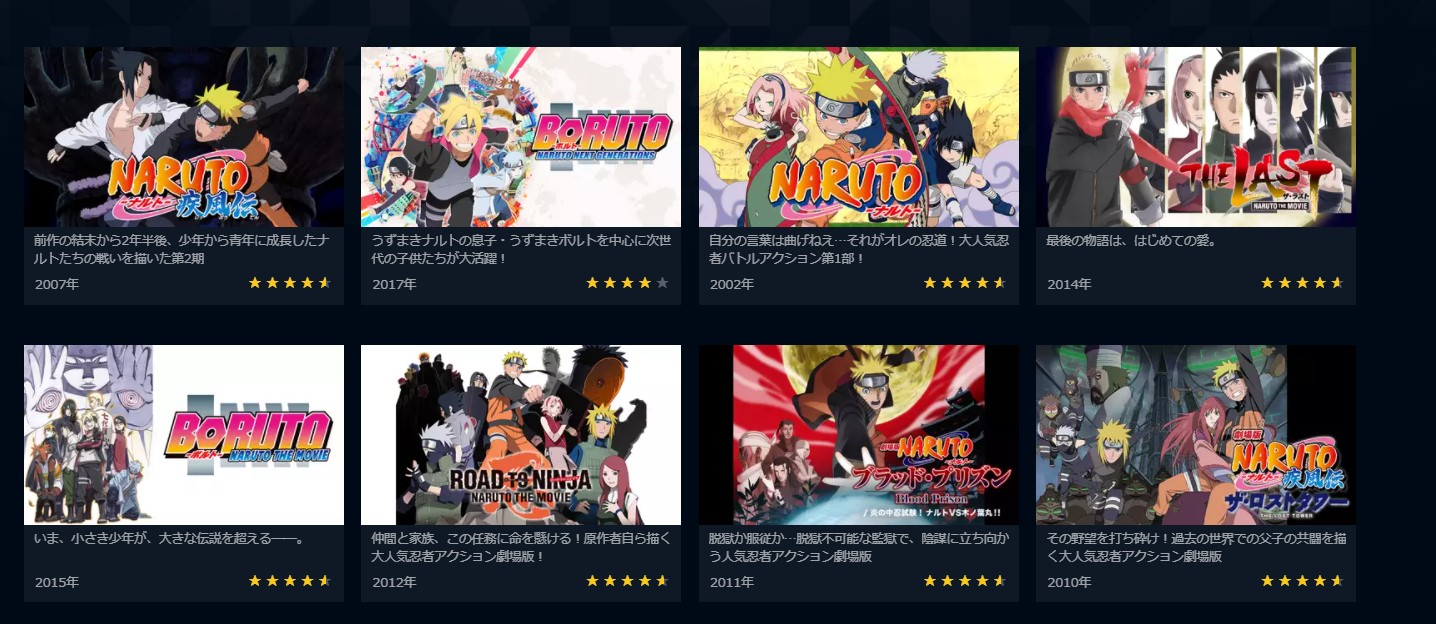Click the four-star rating under 2017 title

tap(627, 283)
